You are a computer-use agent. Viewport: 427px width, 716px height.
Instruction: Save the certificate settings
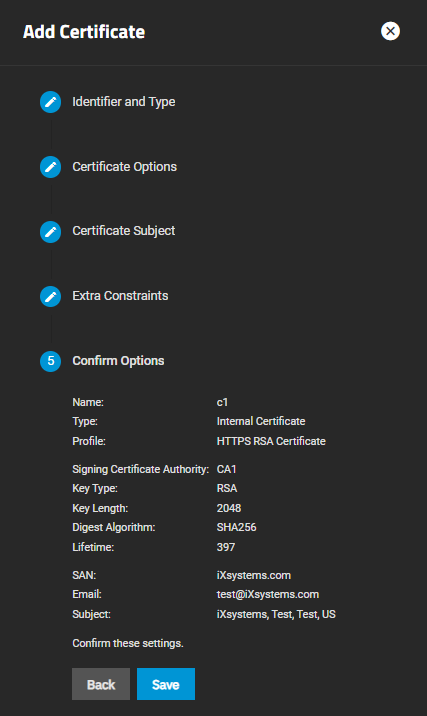pos(166,684)
